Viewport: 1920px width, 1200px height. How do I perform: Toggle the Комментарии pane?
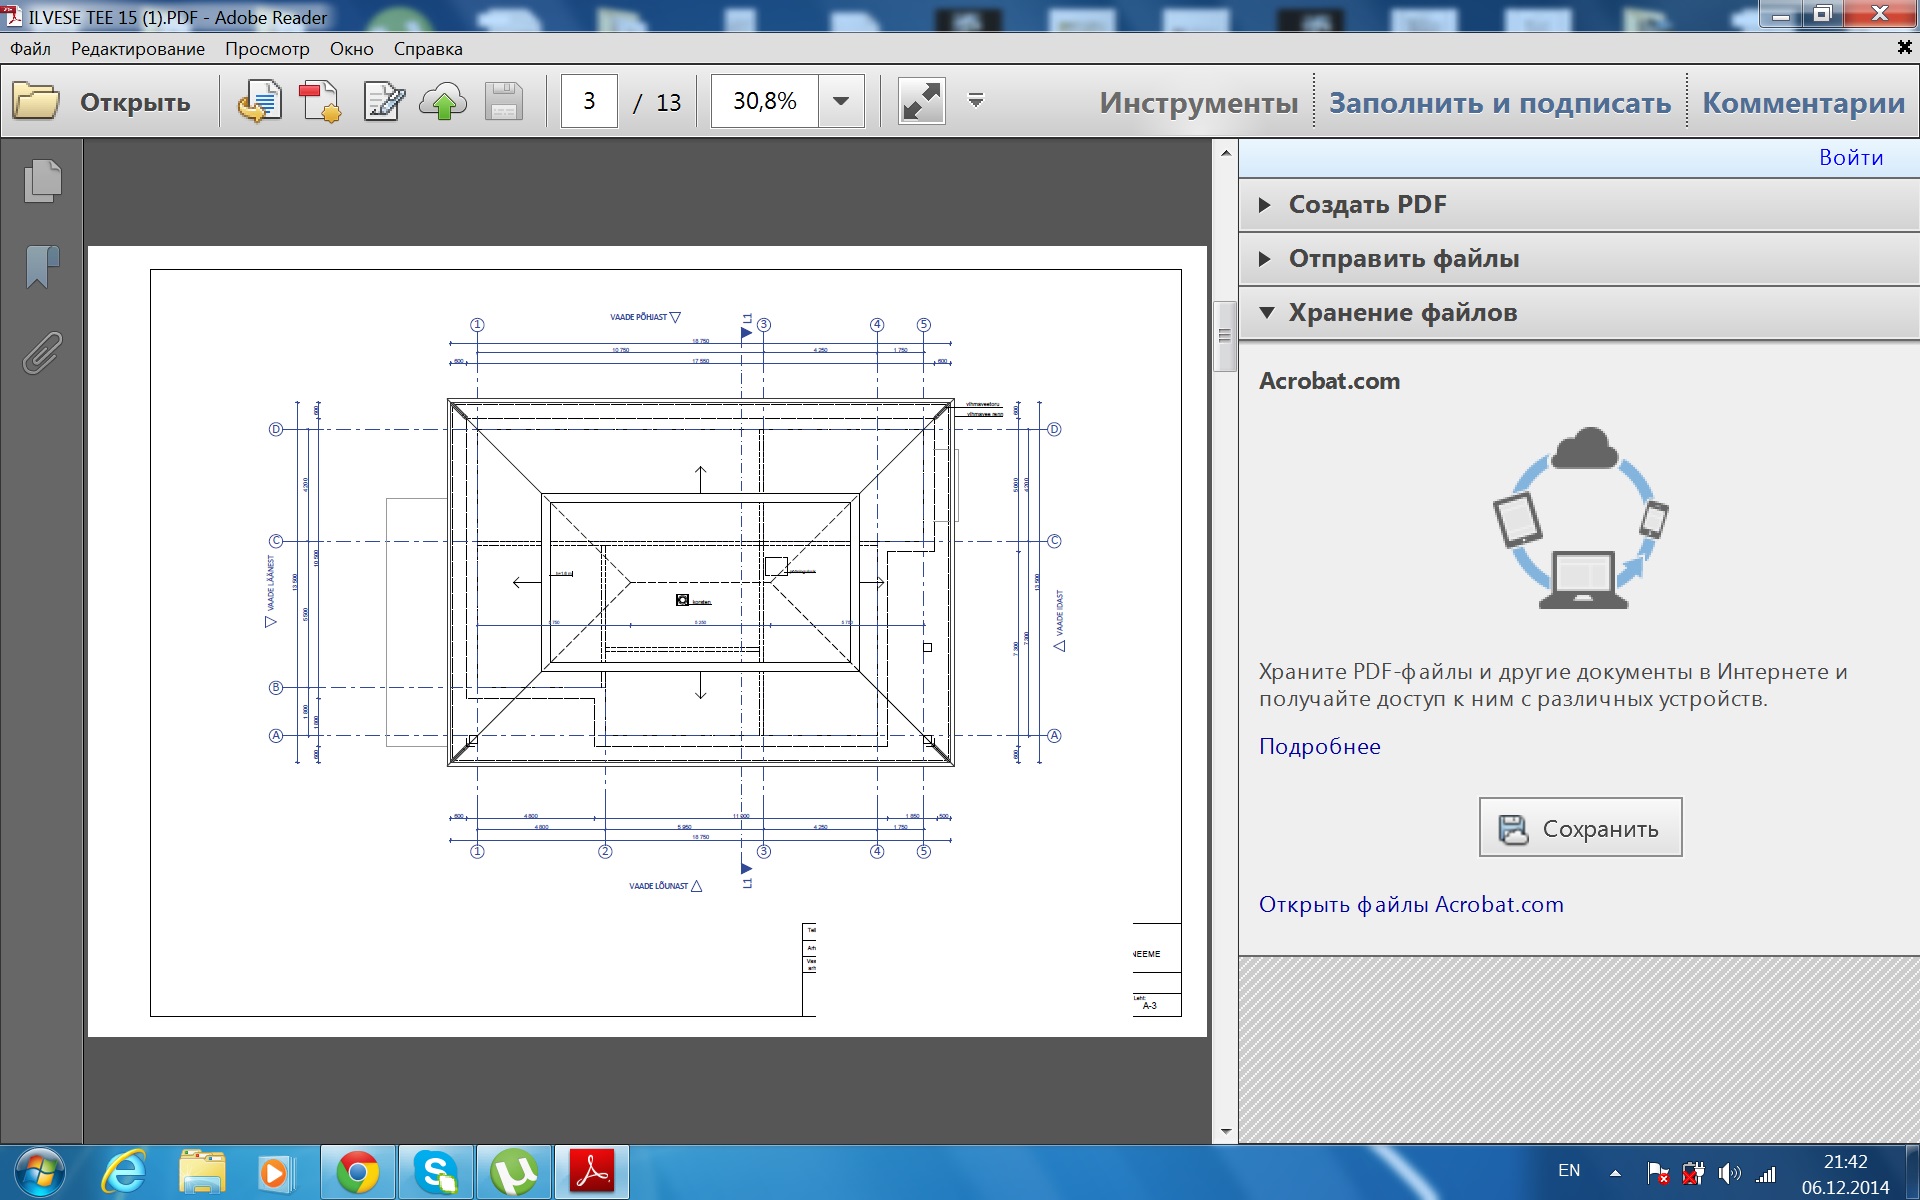(x=1803, y=102)
